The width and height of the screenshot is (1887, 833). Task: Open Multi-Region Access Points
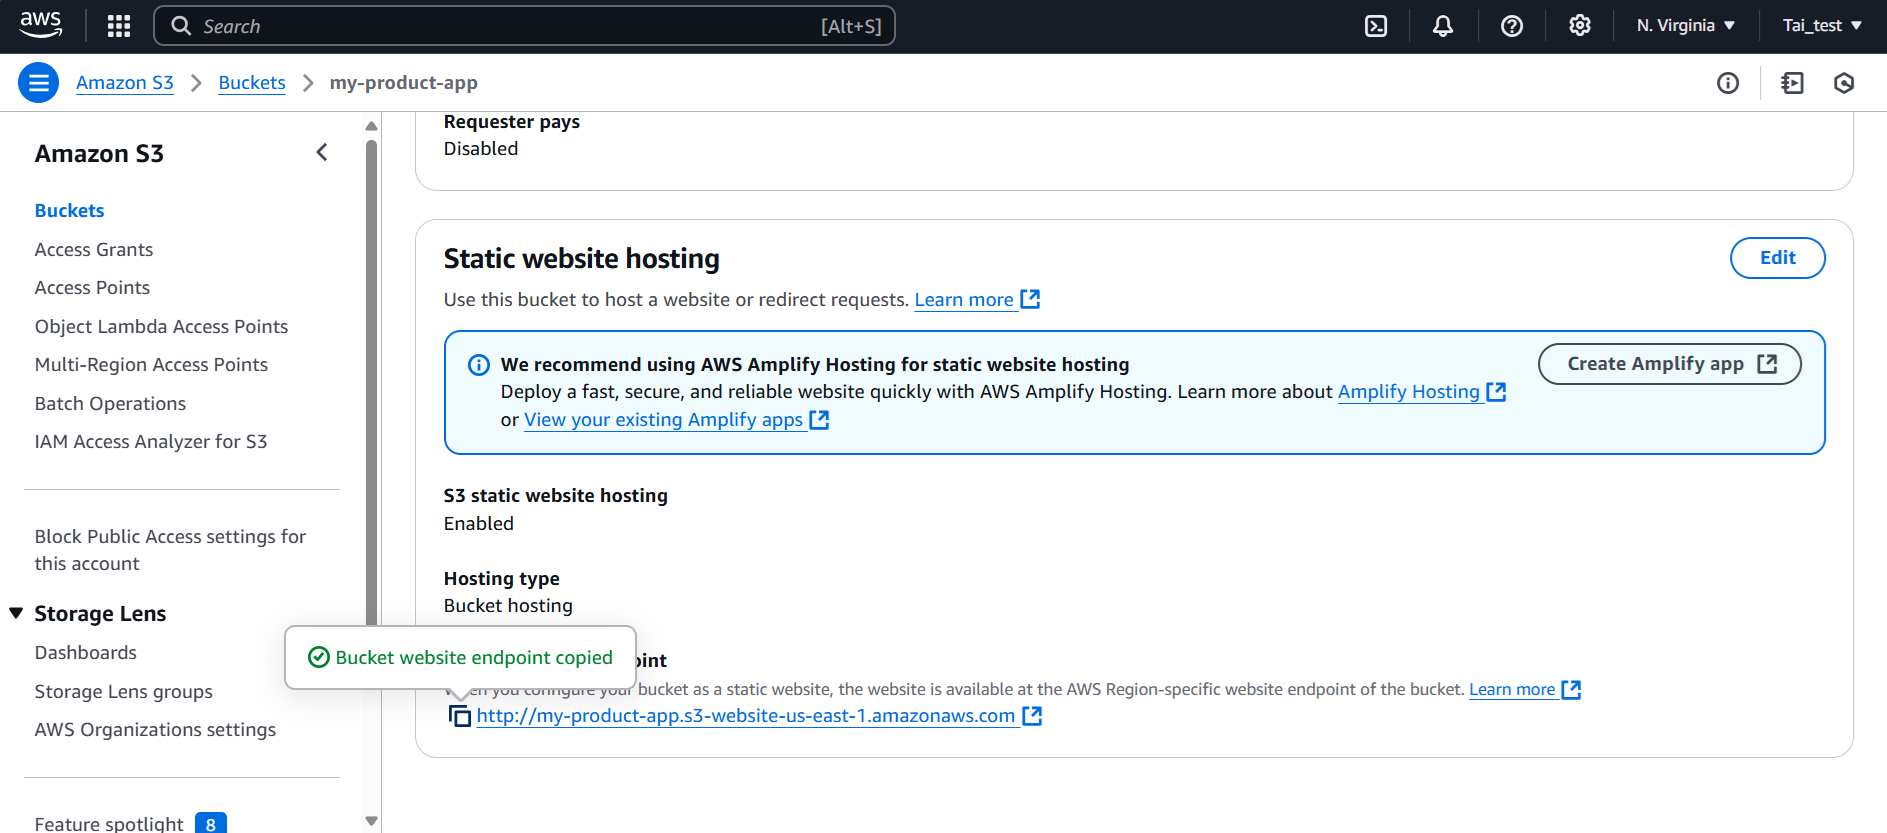point(151,365)
